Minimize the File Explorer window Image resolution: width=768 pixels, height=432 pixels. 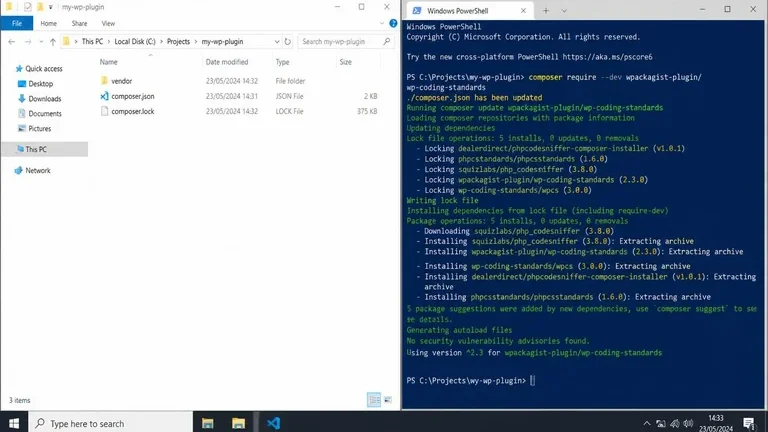pos(337,7)
